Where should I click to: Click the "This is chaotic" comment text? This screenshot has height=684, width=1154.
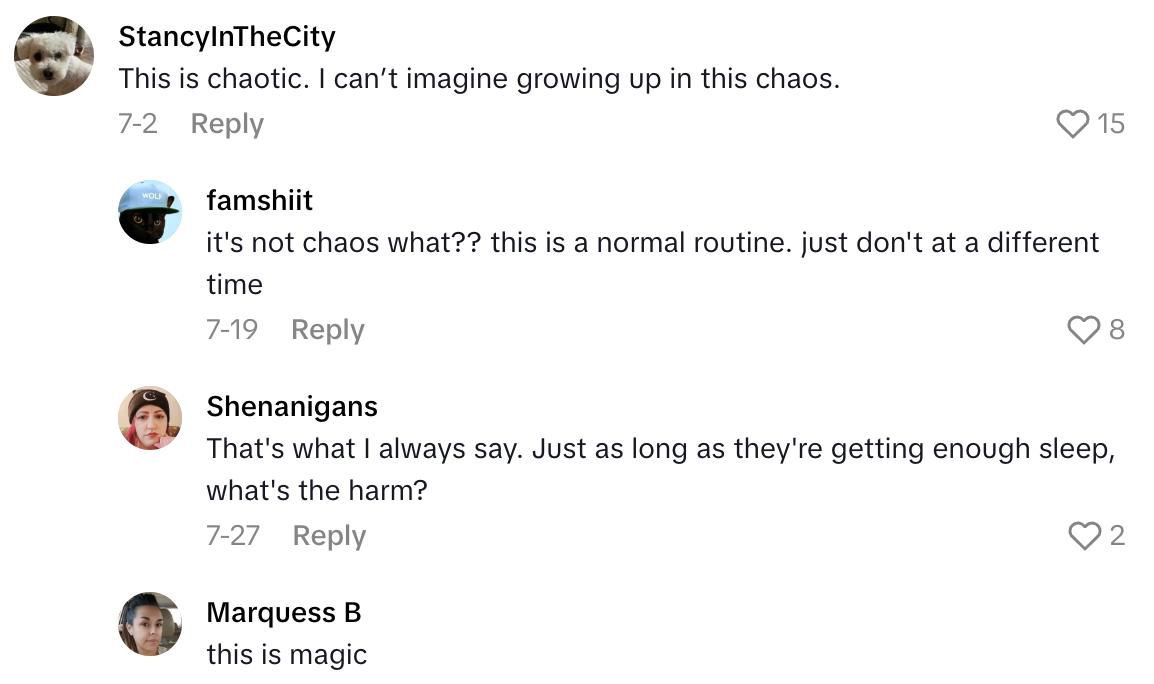pos(479,79)
